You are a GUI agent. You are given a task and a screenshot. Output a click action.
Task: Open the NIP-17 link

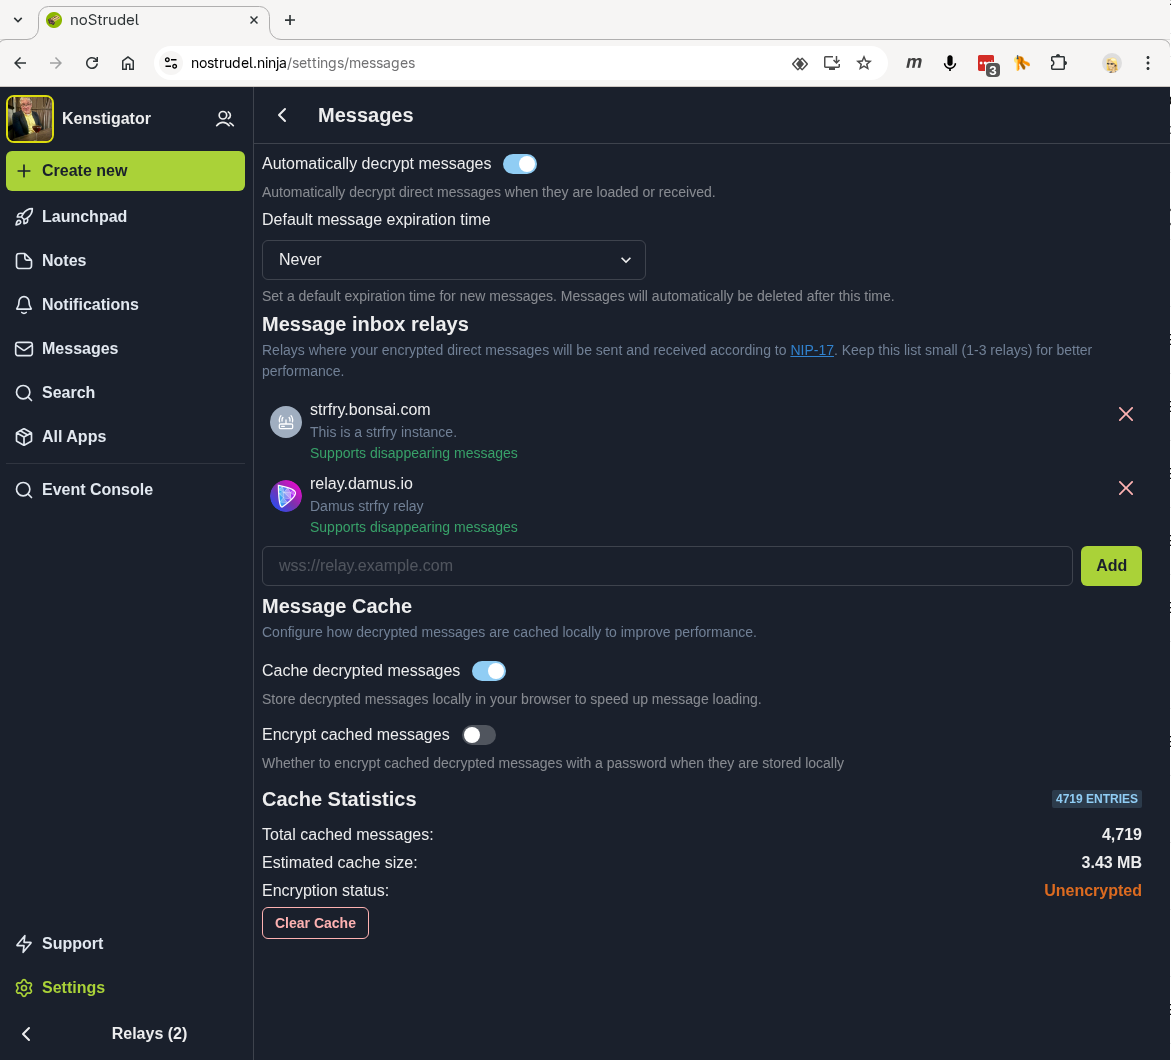812,350
